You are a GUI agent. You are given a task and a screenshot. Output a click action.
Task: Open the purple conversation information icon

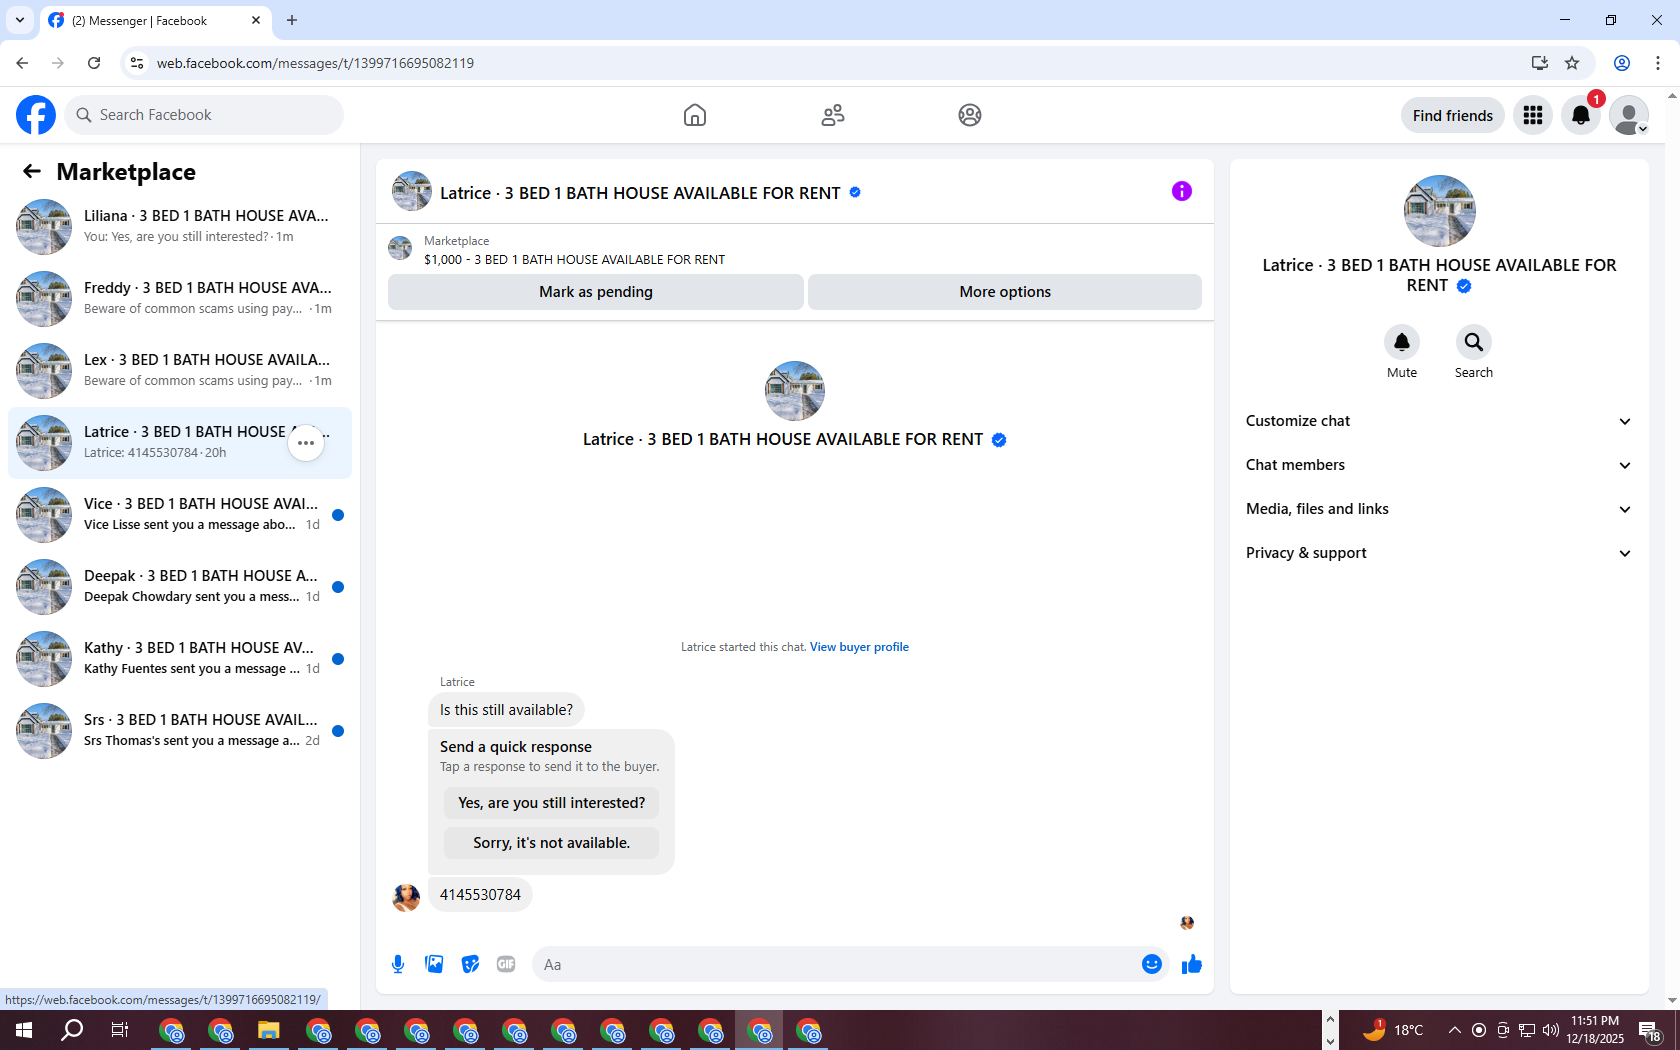pos(1182,191)
